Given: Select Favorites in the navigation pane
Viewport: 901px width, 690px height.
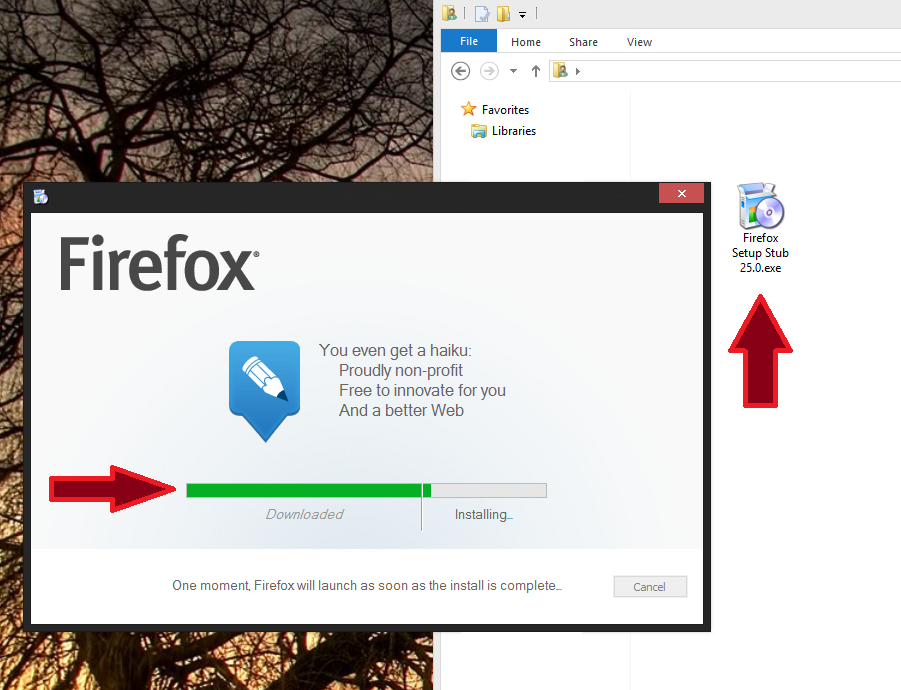Looking at the screenshot, I should (495, 109).
